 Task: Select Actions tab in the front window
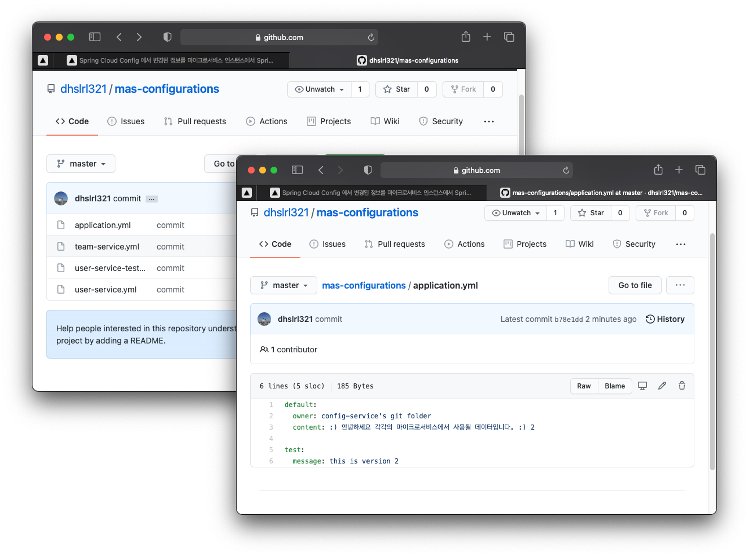[x=464, y=244]
